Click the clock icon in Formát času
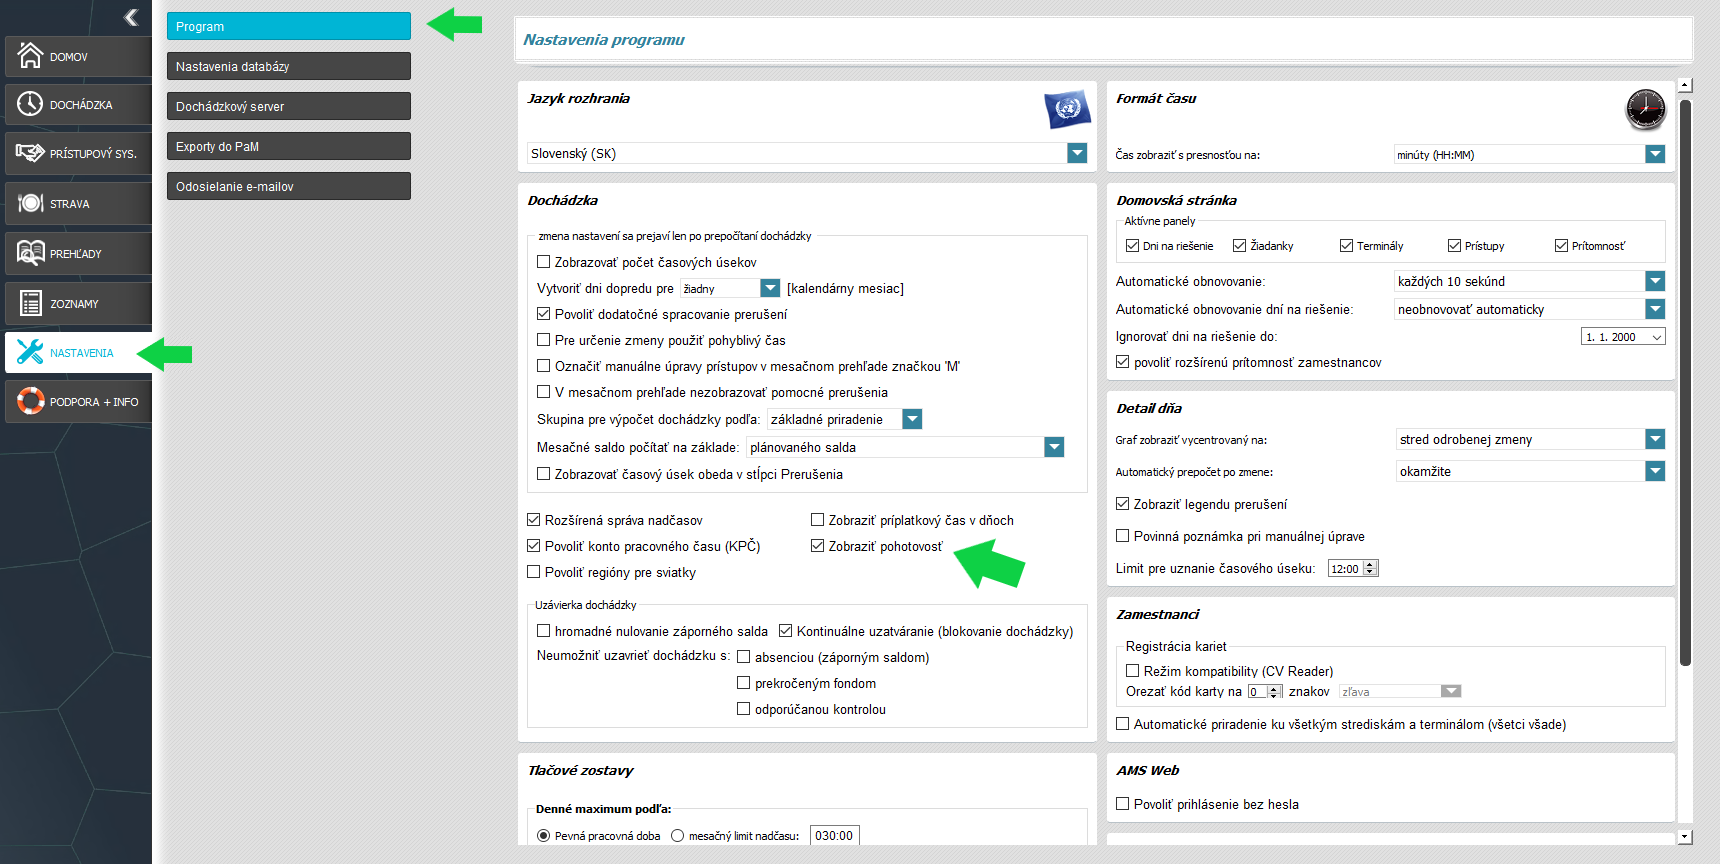This screenshot has width=1720, height=864. tap(1645, 109)
